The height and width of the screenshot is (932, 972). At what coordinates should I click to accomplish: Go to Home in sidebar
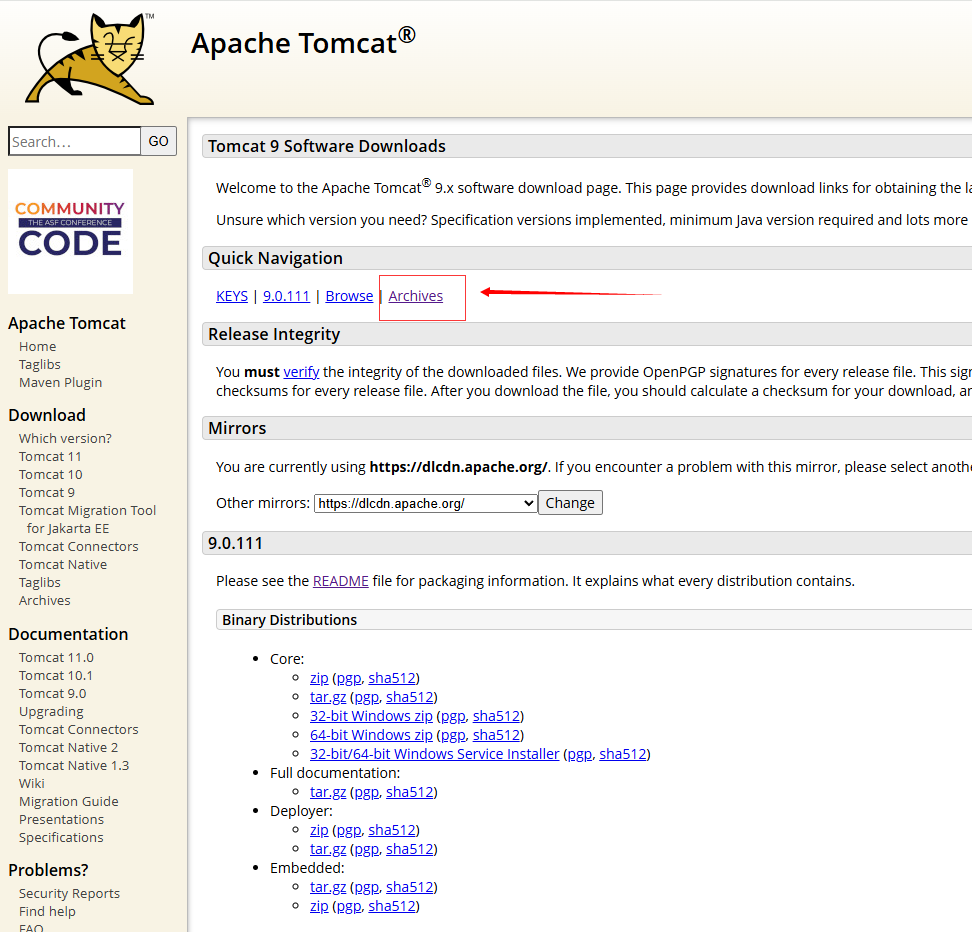pyautogui.click(x=38, y=347)
